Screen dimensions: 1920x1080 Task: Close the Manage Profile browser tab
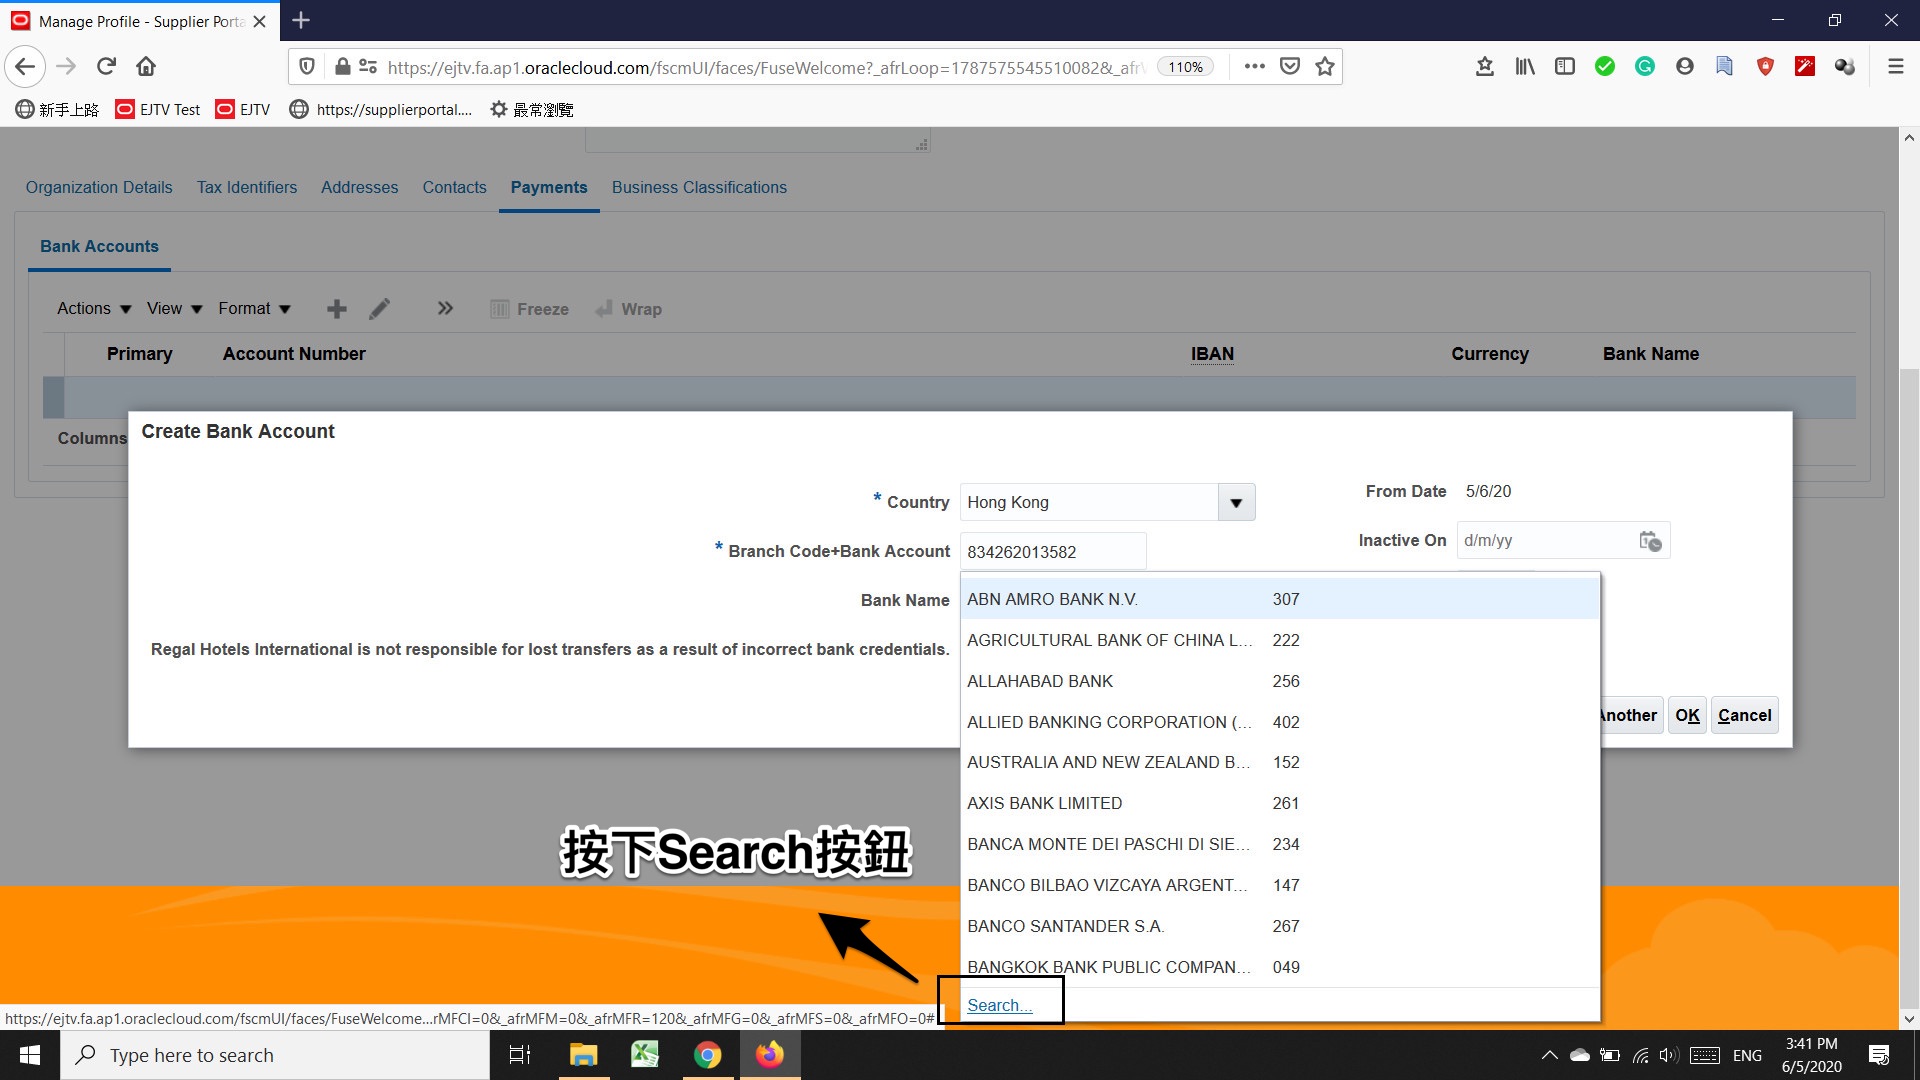tap(260, 21)
